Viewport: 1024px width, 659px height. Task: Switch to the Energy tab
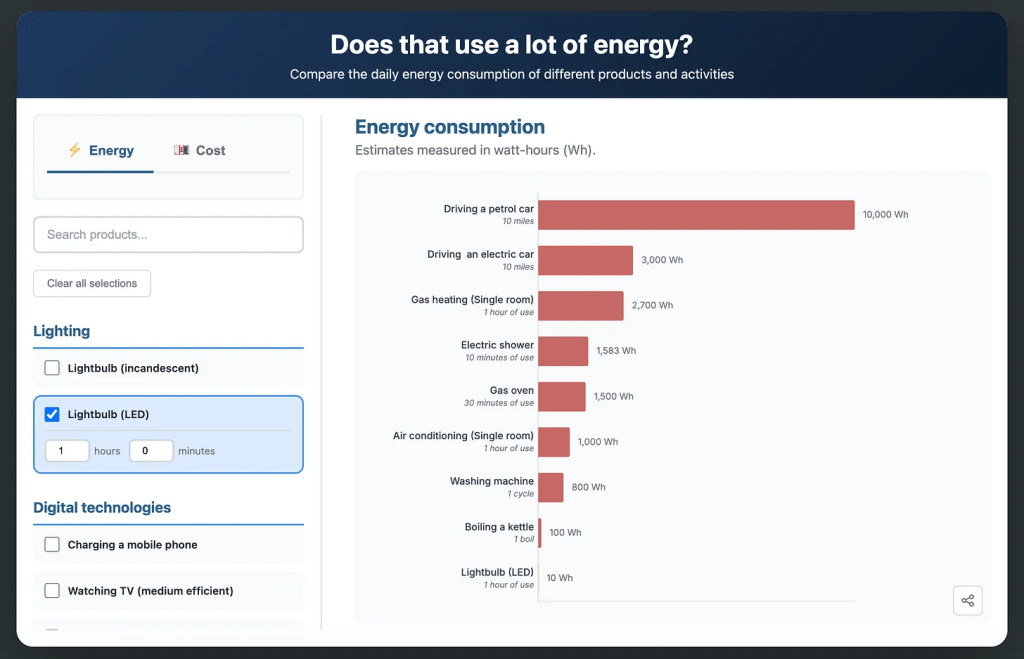100,151
